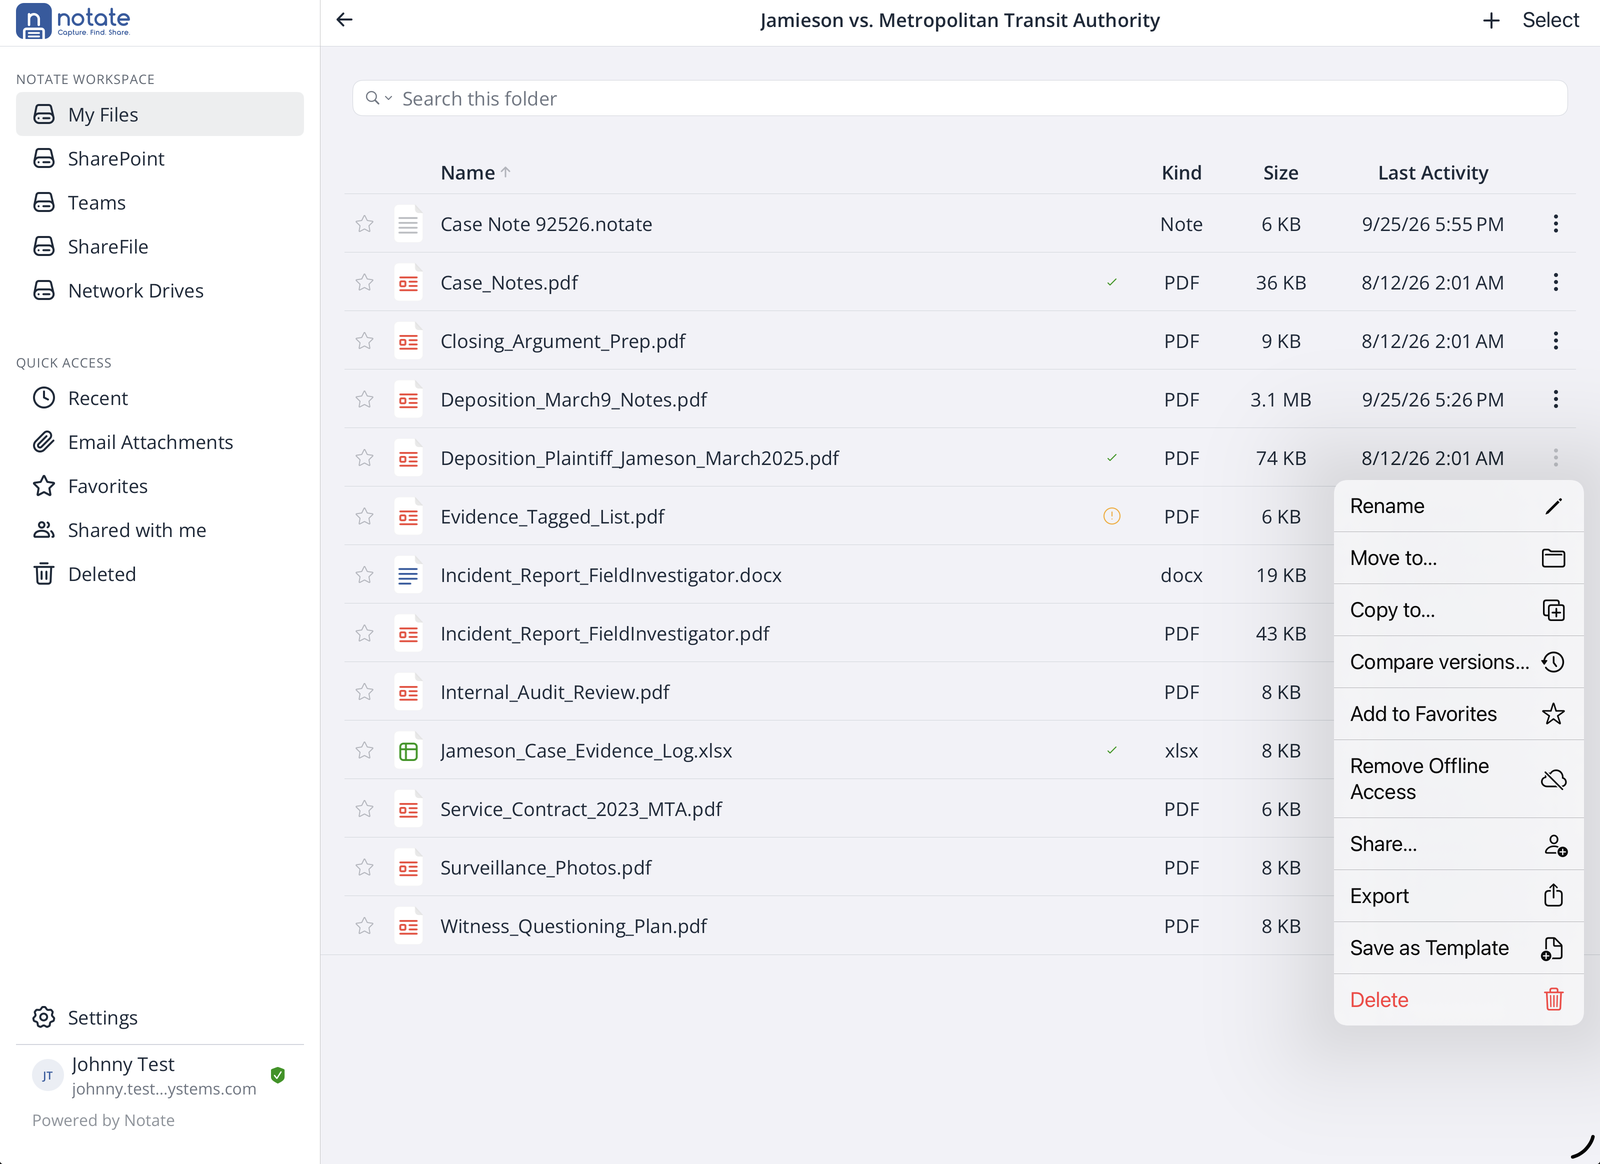Choose Save as Template from the menu
The image size is (1600, 1164).
(x=1458, y=948)
